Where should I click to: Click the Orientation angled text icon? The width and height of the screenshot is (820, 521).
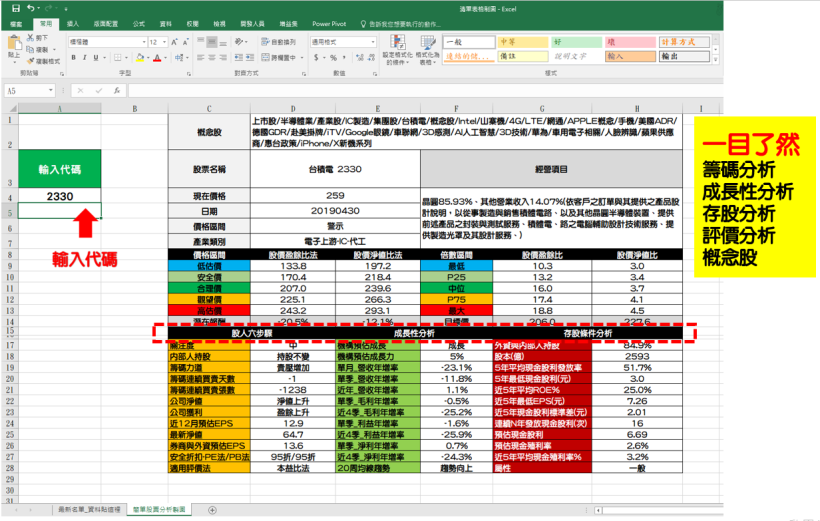coord(239,41)
